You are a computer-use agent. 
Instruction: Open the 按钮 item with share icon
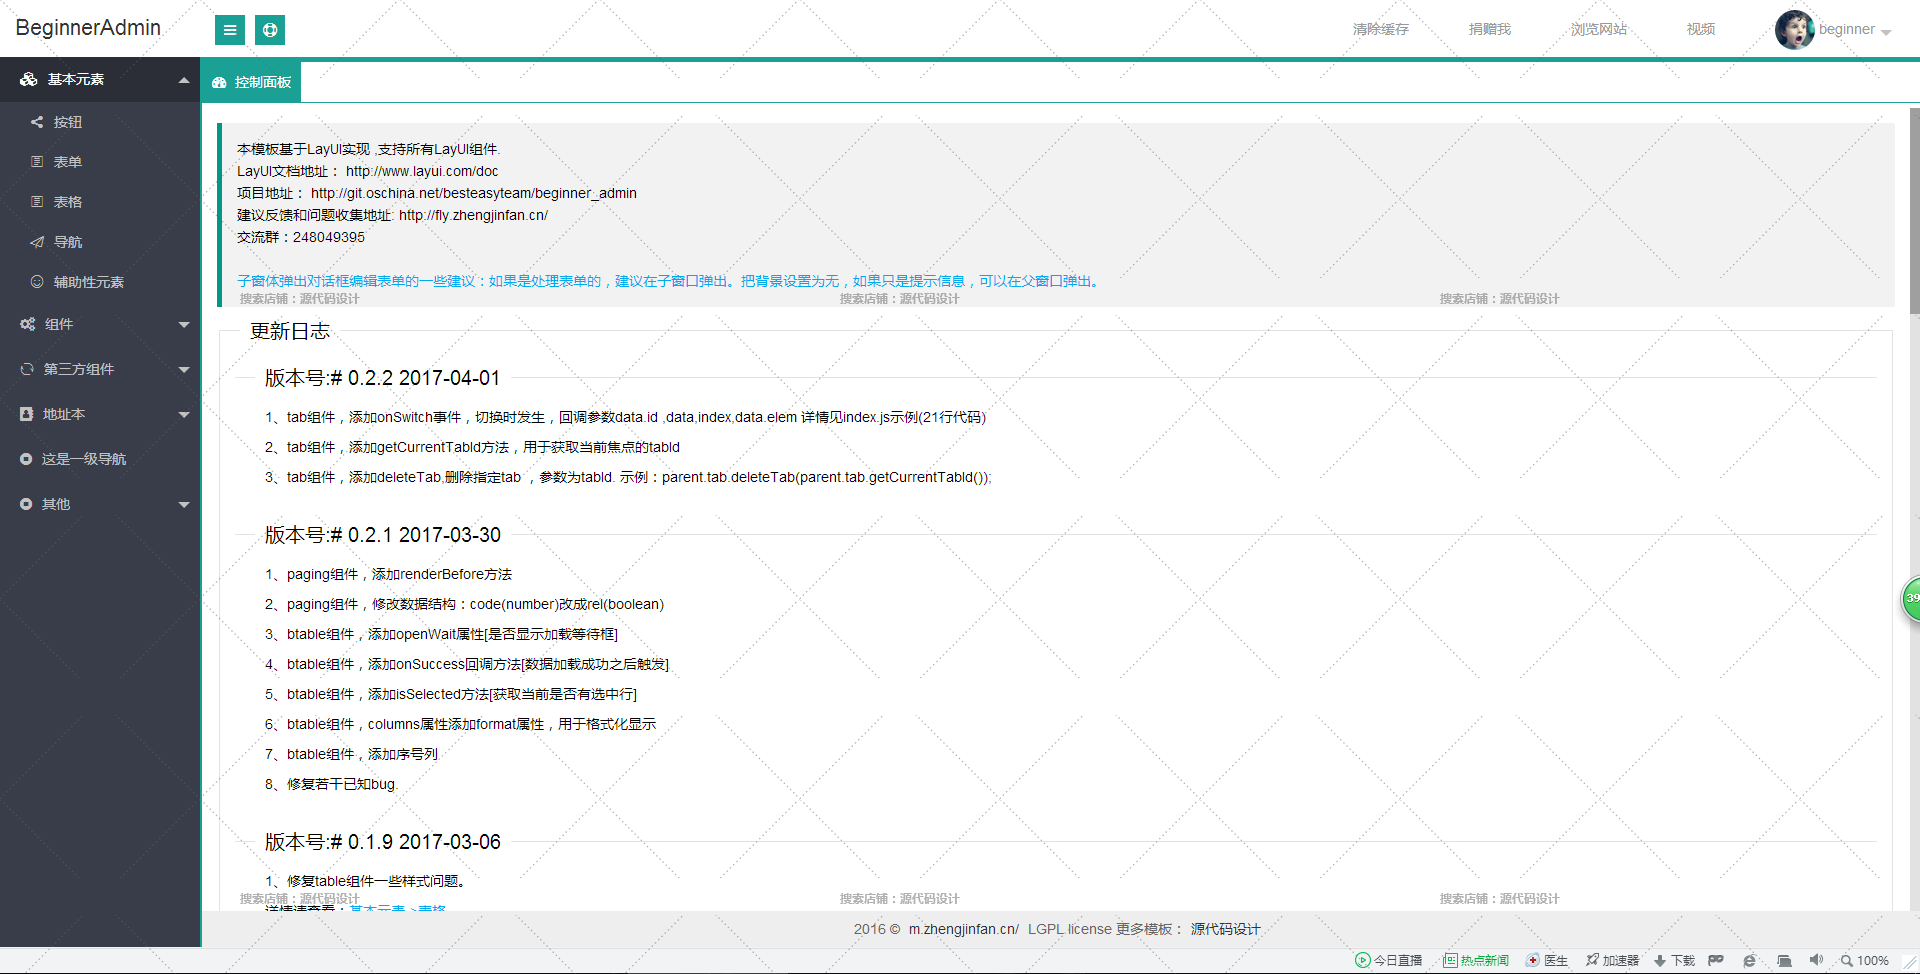(67, 122)
